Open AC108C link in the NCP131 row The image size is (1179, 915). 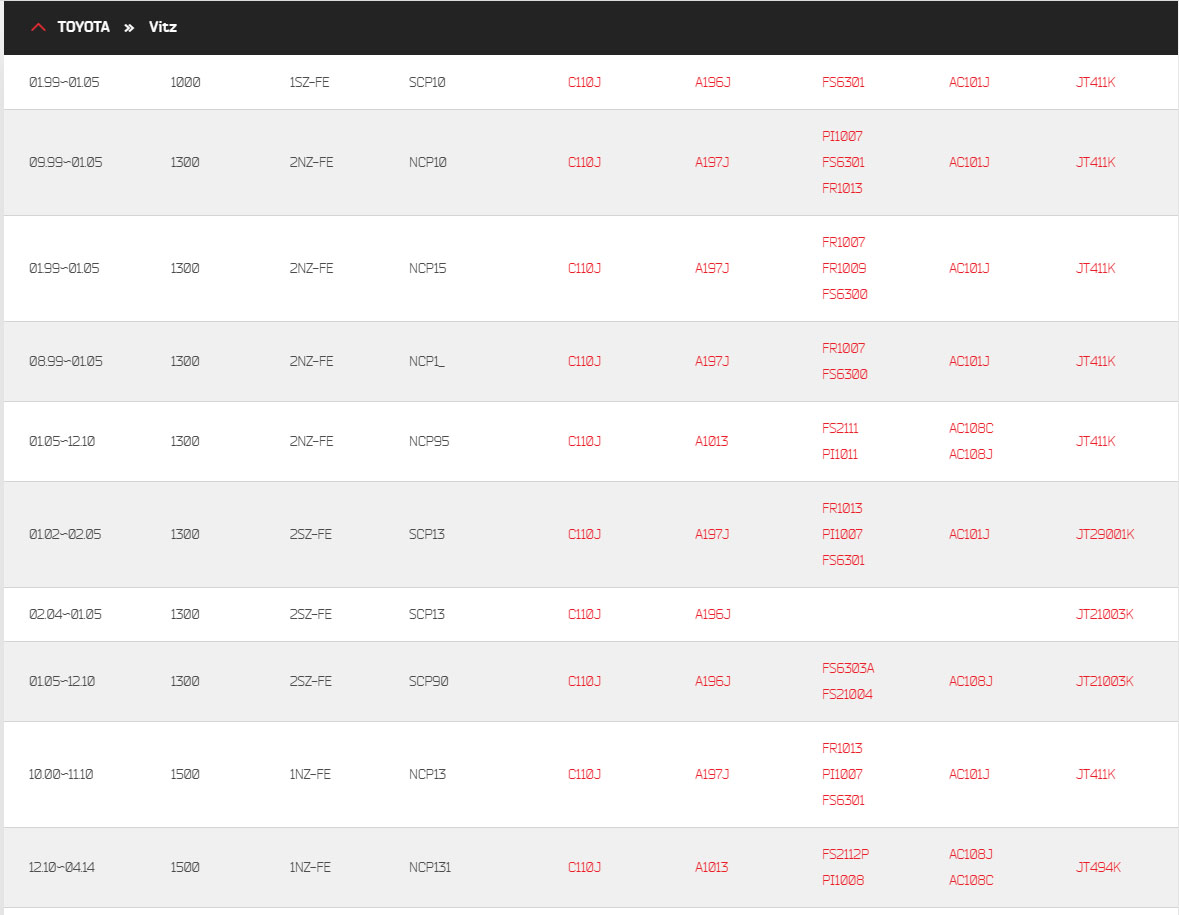pos(971,880)
